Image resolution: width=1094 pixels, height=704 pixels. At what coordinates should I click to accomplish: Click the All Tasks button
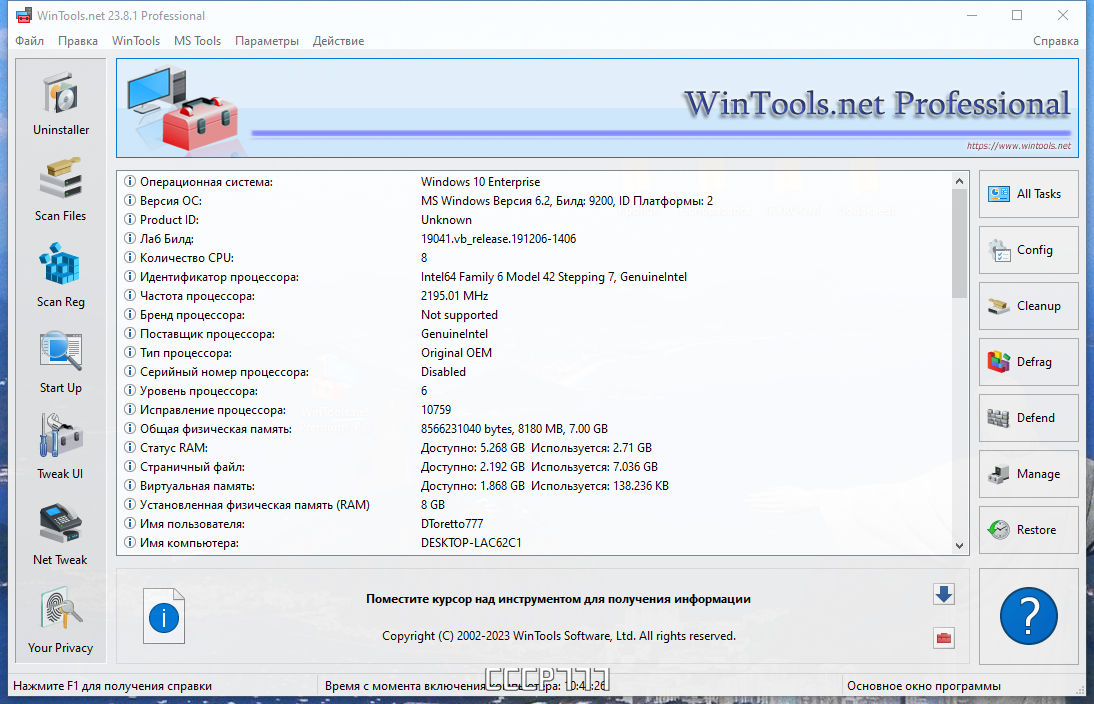(x=1028, y=194)
